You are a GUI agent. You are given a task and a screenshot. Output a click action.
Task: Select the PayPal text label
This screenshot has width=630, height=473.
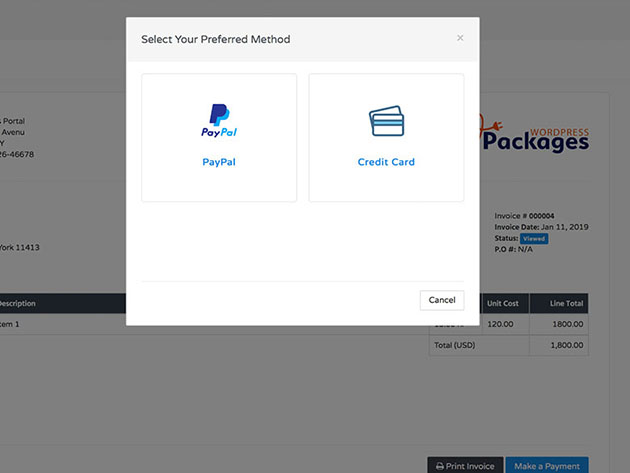pos(219,162)
